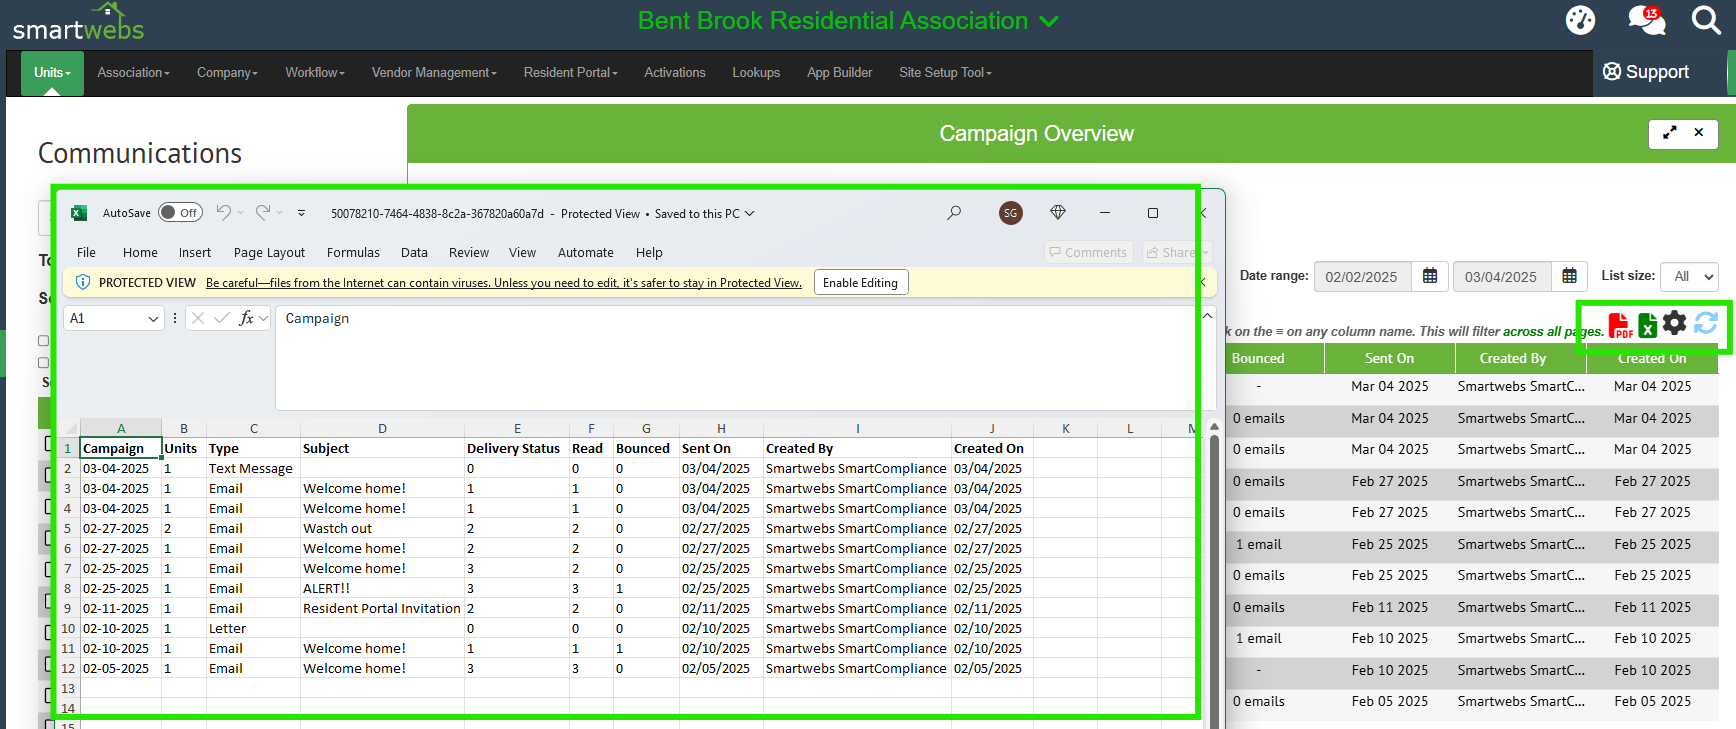The width and height of the screenshot is (1736, 729).
Task: Open the Vendor Management menu
Action: pyautogui.click(x=434, y=73)
